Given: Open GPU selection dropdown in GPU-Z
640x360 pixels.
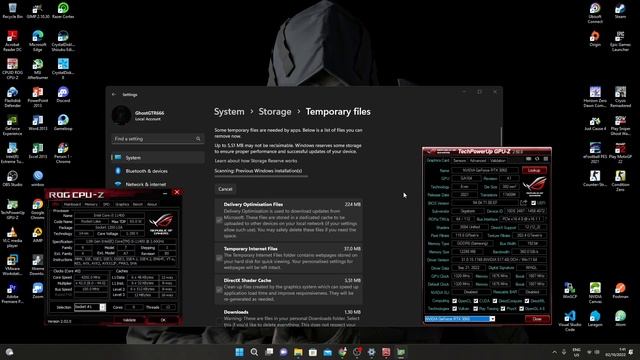Looking at the screenshot, I should (492, 319).
